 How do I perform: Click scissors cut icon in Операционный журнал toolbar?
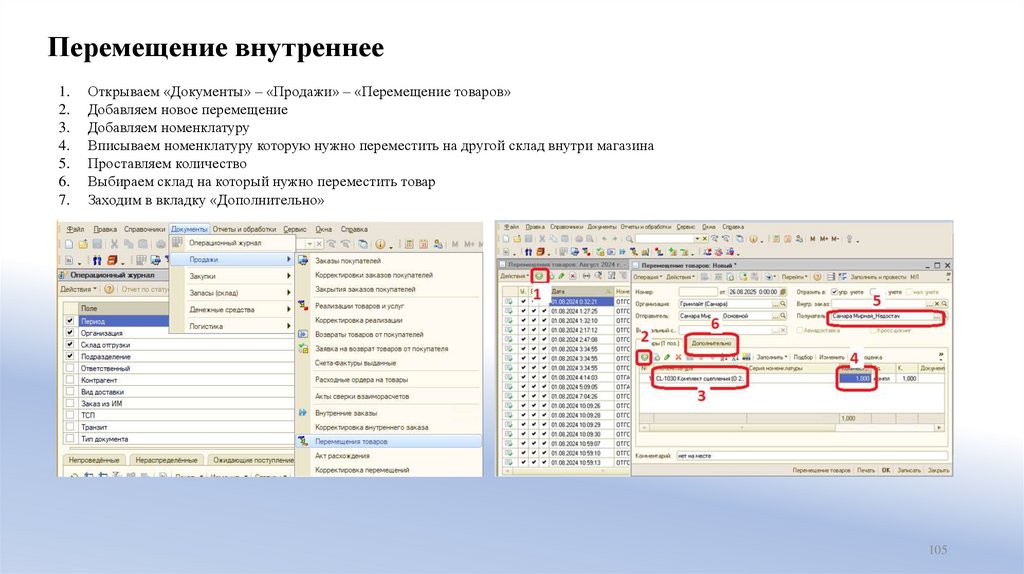(114, 244)
